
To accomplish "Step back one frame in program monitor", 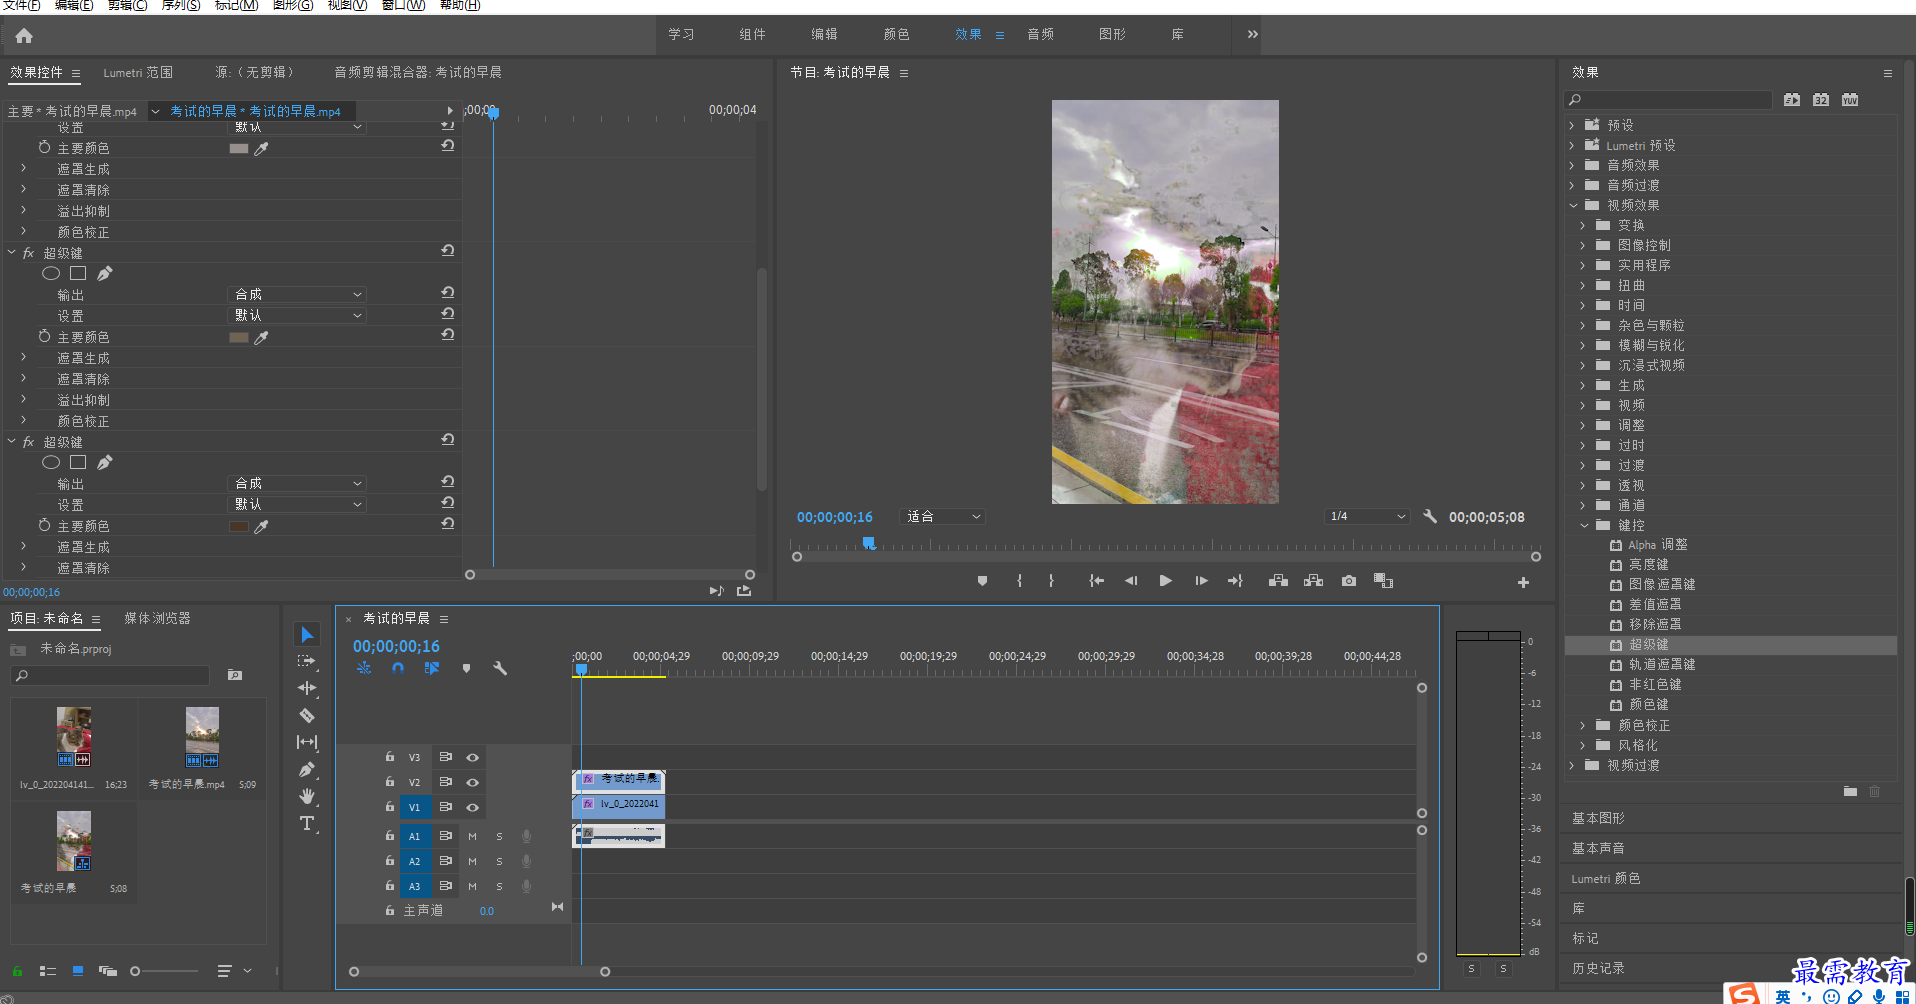I will click(x=1131, y=581).
